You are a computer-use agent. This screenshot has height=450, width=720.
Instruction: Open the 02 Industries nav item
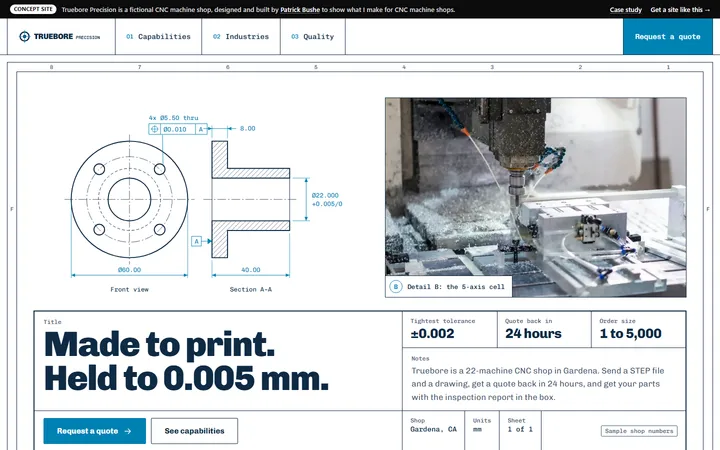[x=241, y=36]
